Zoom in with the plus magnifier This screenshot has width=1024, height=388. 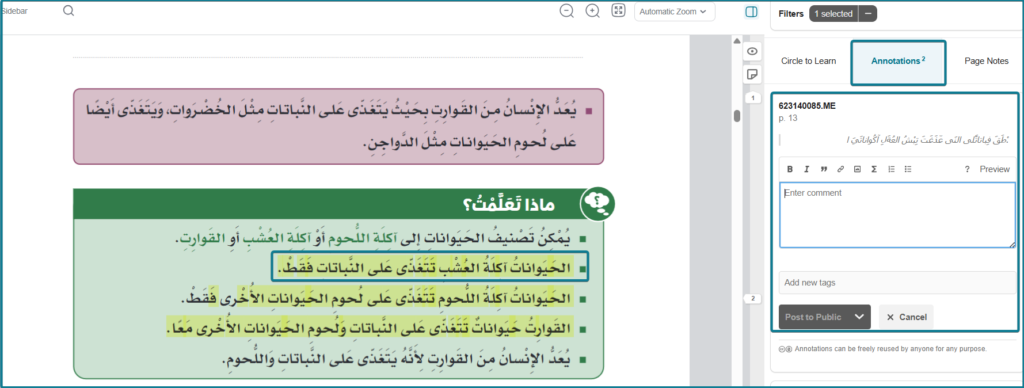coord(592,10)
